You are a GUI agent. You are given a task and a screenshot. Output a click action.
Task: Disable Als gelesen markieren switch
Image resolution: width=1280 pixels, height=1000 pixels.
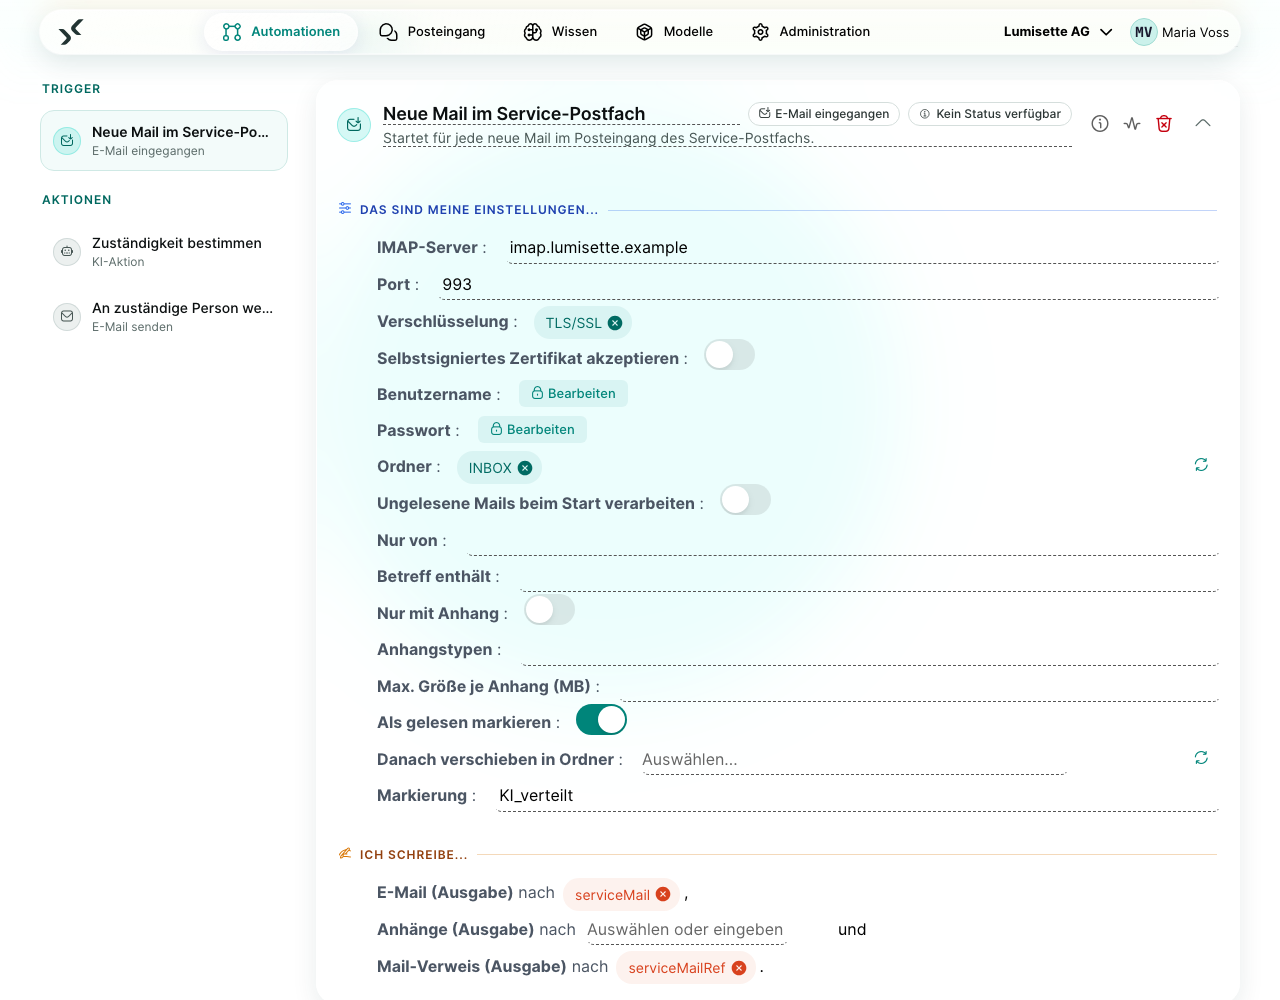coord(602,720)
